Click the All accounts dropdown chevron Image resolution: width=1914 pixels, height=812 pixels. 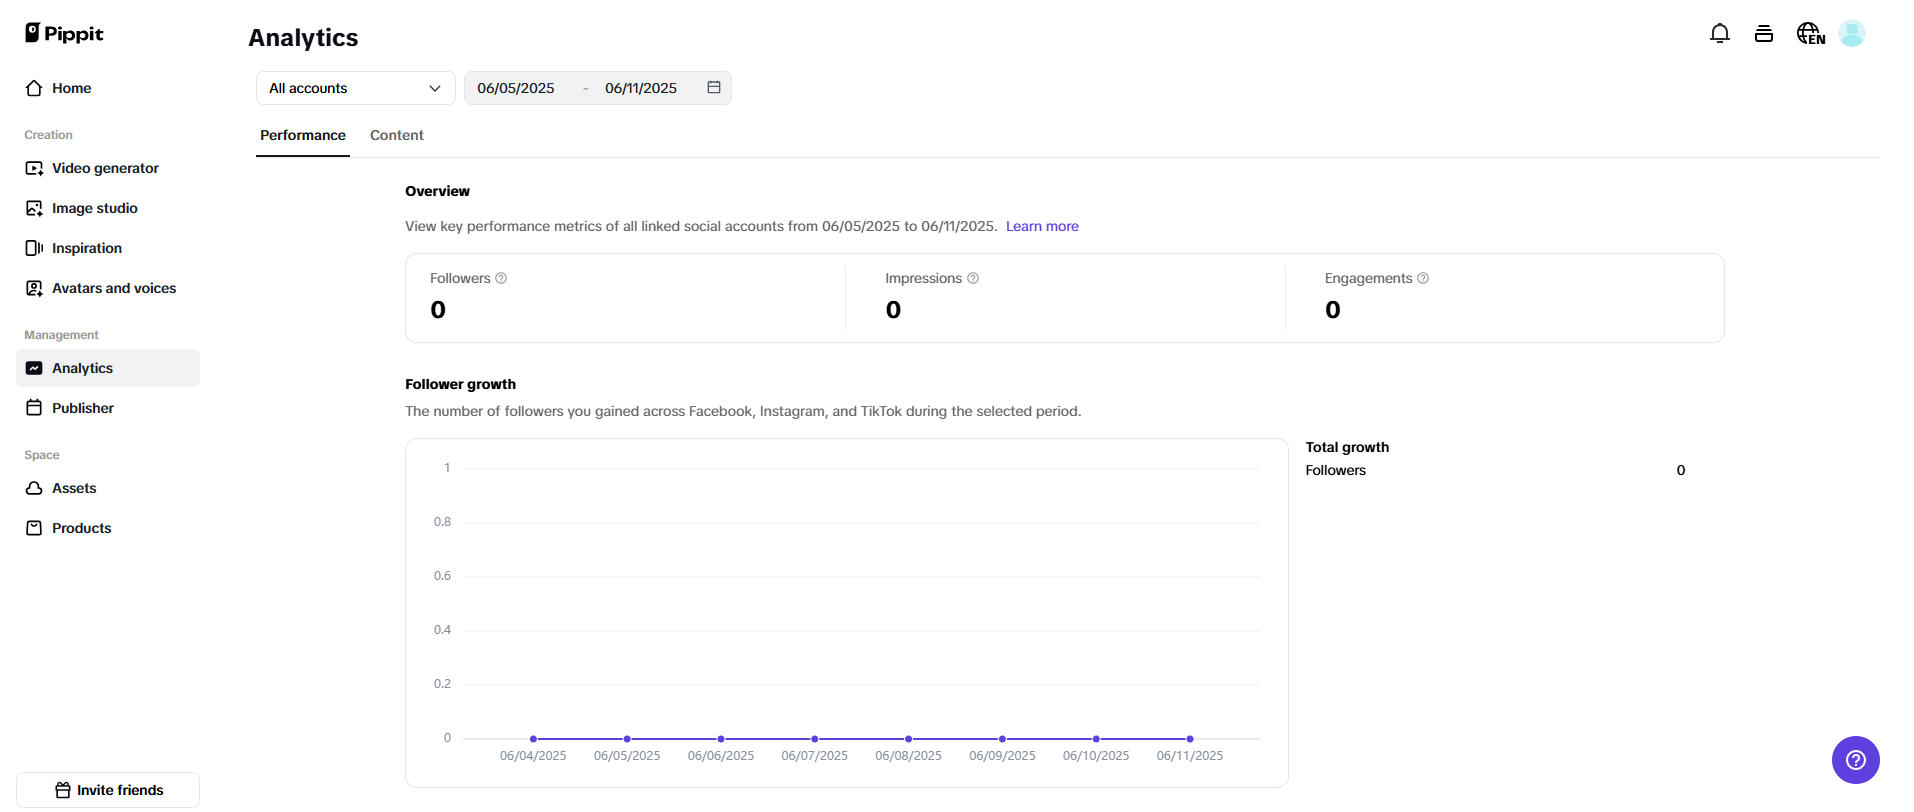pos(435,88)
